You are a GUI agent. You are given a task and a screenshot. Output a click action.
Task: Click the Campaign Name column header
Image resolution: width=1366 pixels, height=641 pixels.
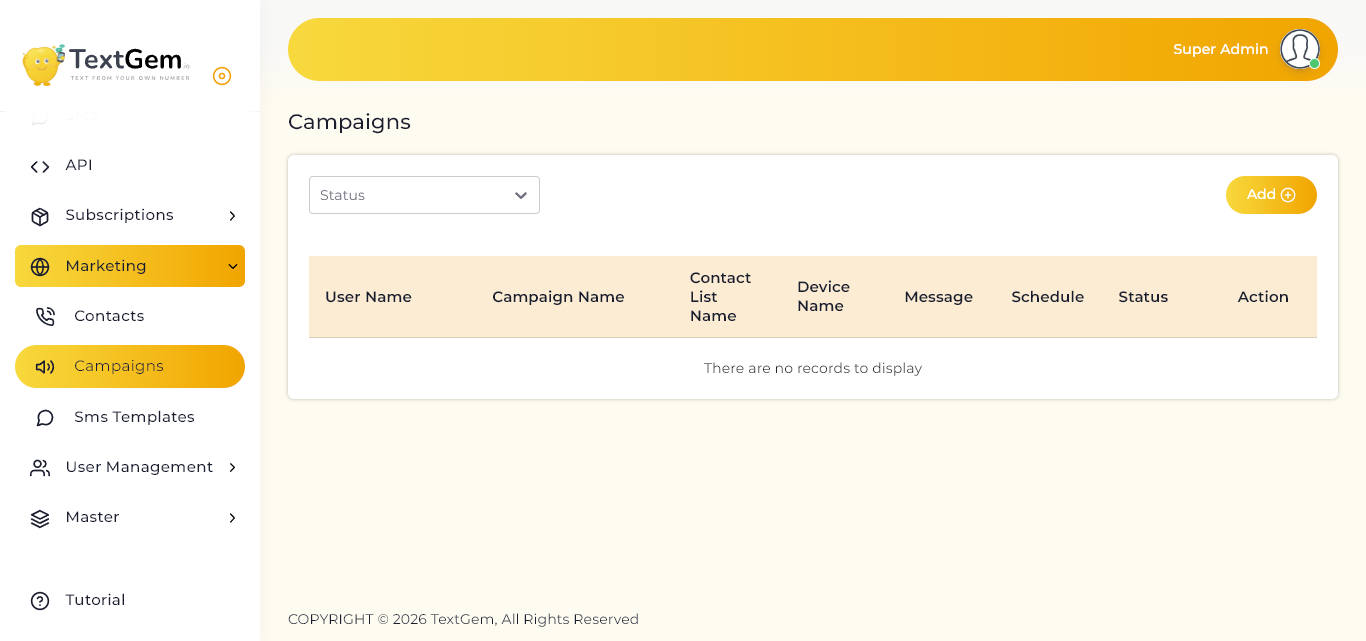(x=558, y=297)
